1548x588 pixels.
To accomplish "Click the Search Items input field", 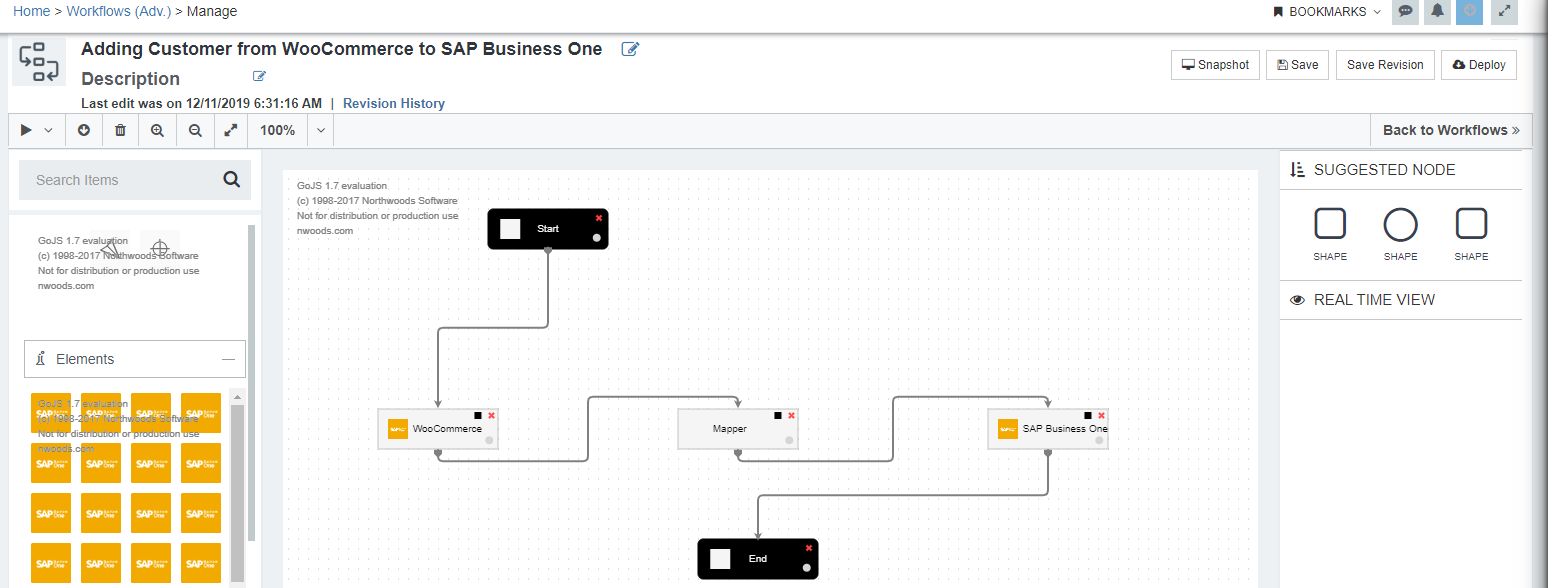I will [120, 180].
